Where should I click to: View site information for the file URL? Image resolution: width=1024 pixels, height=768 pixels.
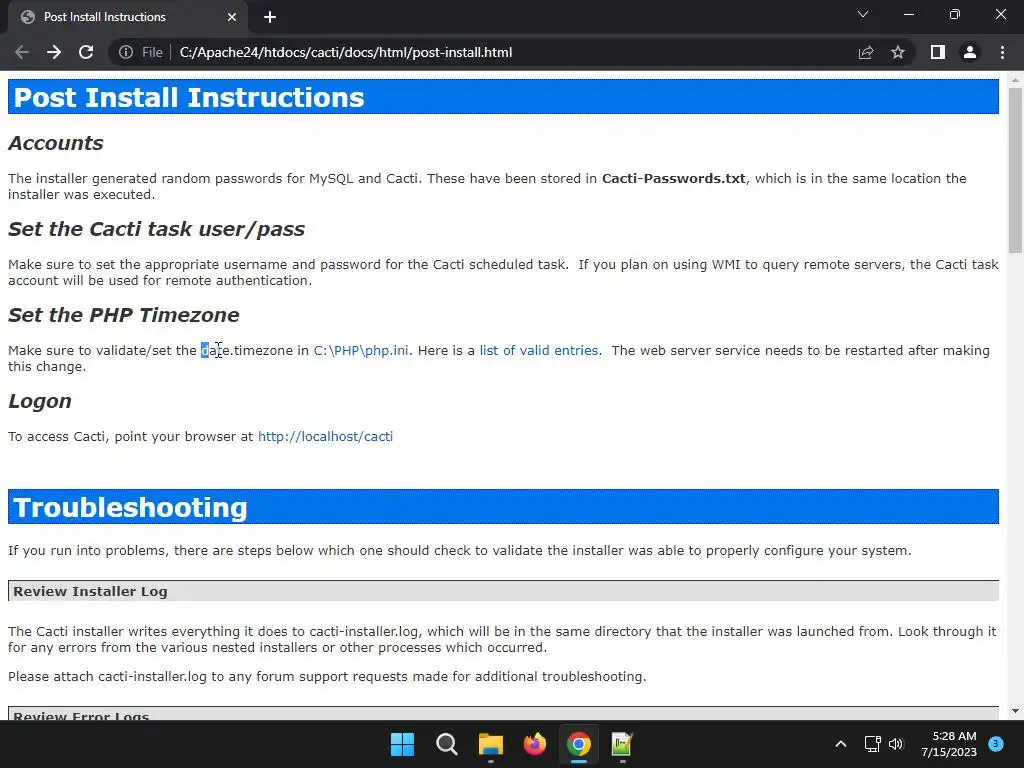[126, 52]
